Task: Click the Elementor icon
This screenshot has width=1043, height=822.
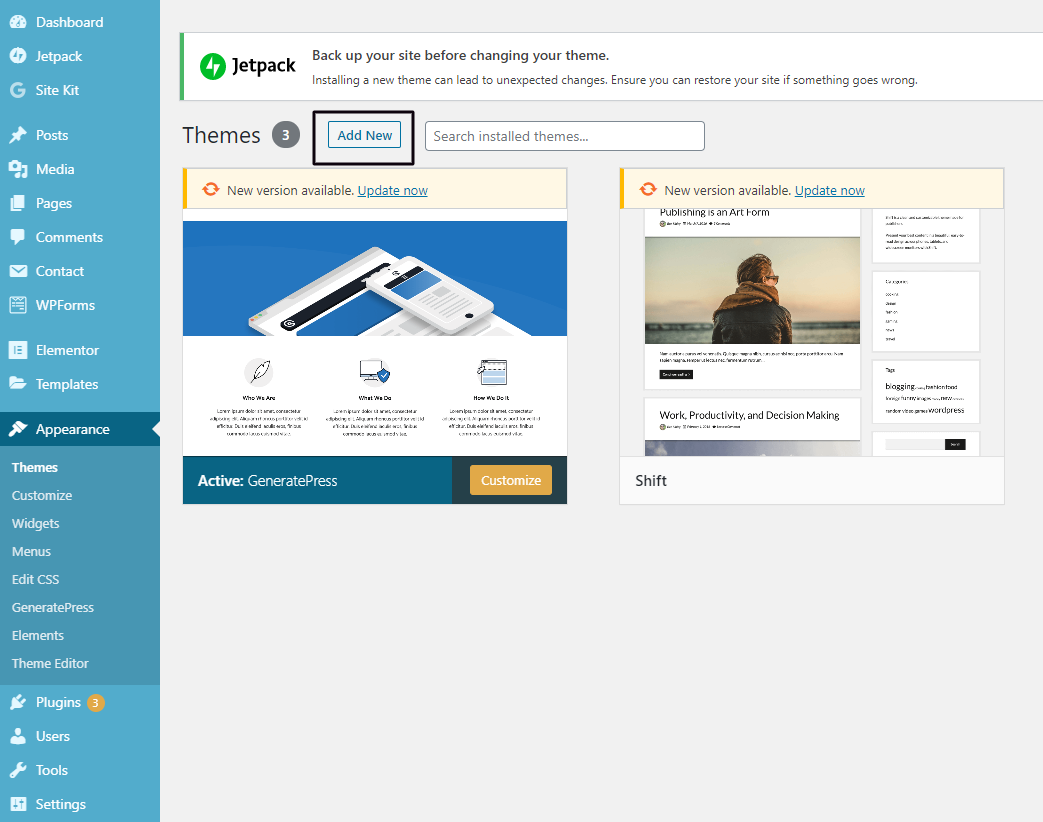Action: [x=18, y=350]
